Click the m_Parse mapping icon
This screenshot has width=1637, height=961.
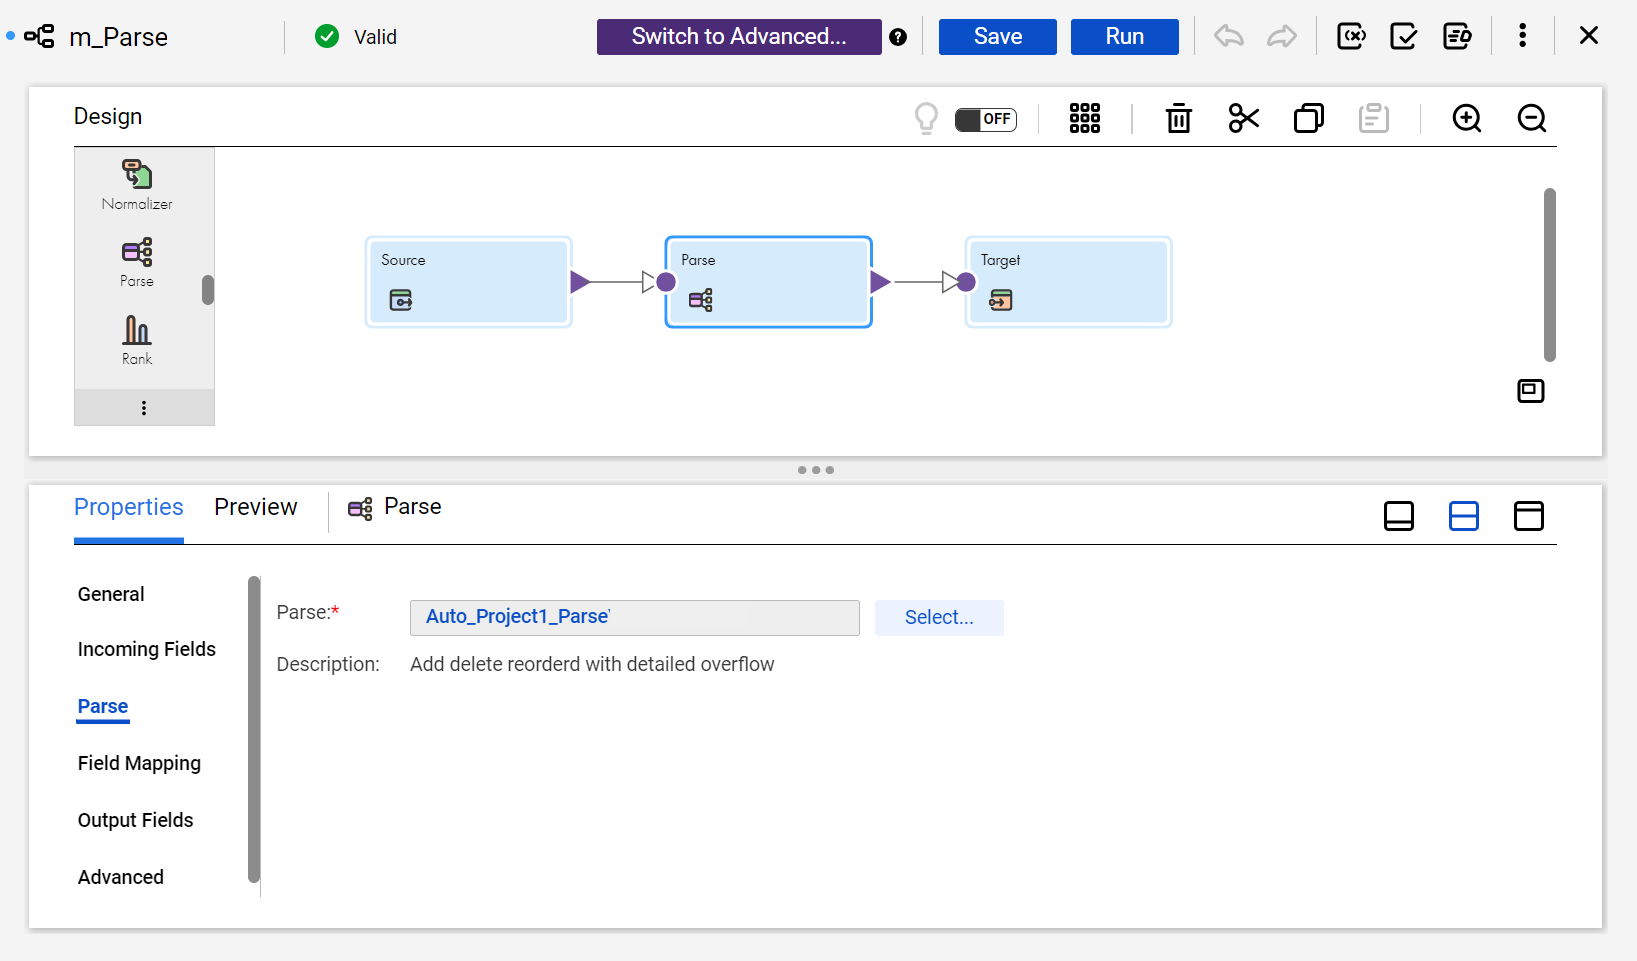tap(40, 37)
